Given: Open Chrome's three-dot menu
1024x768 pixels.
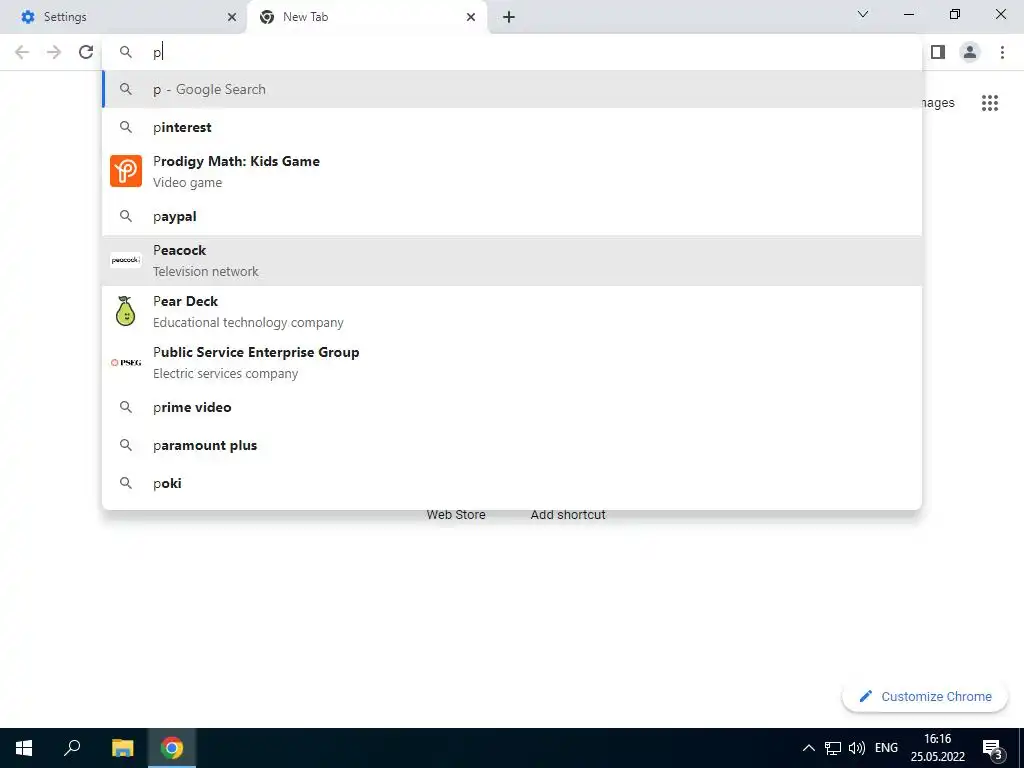Looking at the screenshot, I should [x=1002, y=52].
